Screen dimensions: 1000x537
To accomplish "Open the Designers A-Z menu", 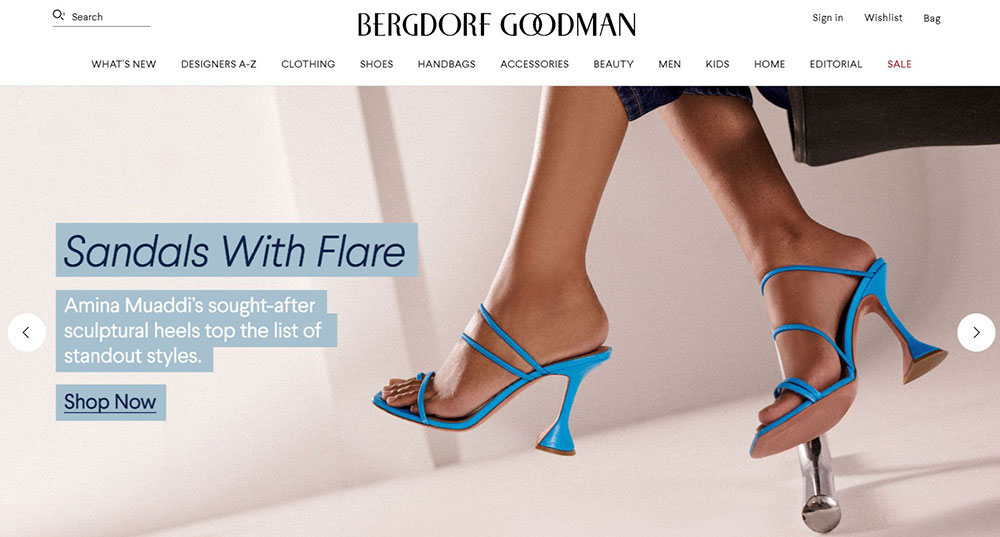I will pos(219,64).
